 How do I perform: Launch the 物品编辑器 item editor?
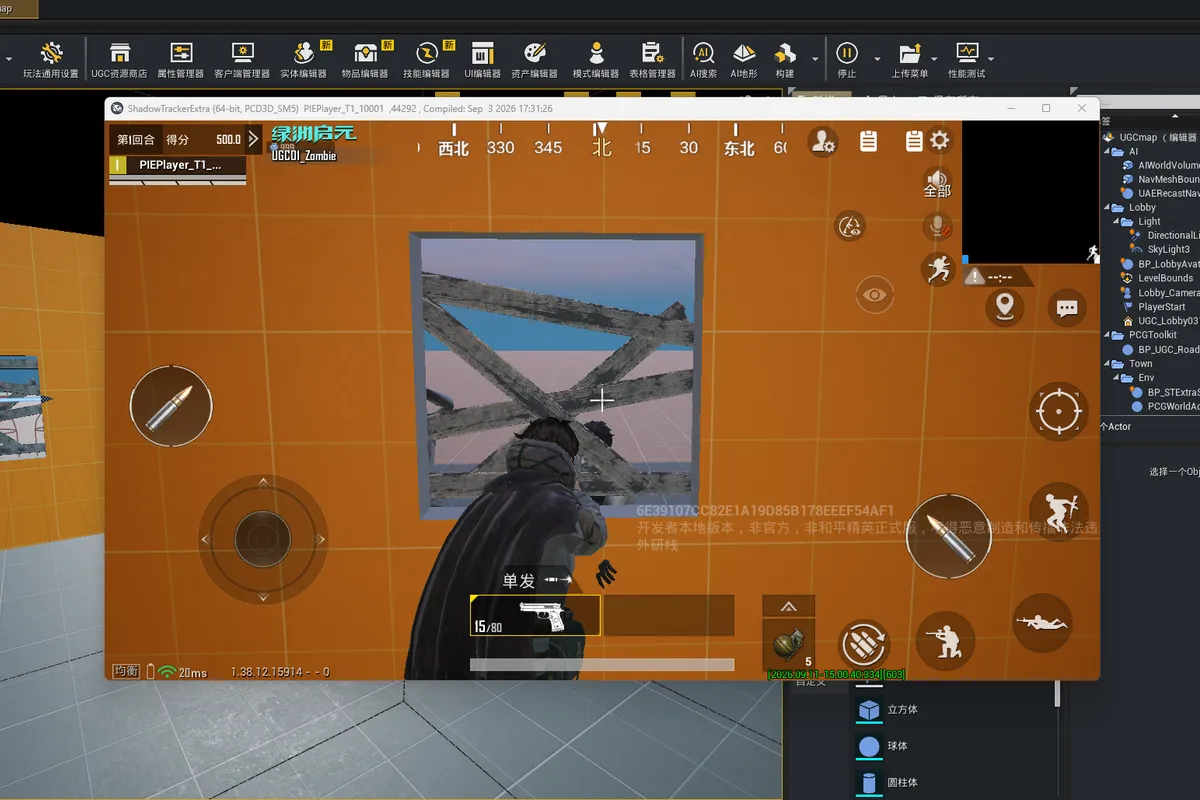(365, 60)
